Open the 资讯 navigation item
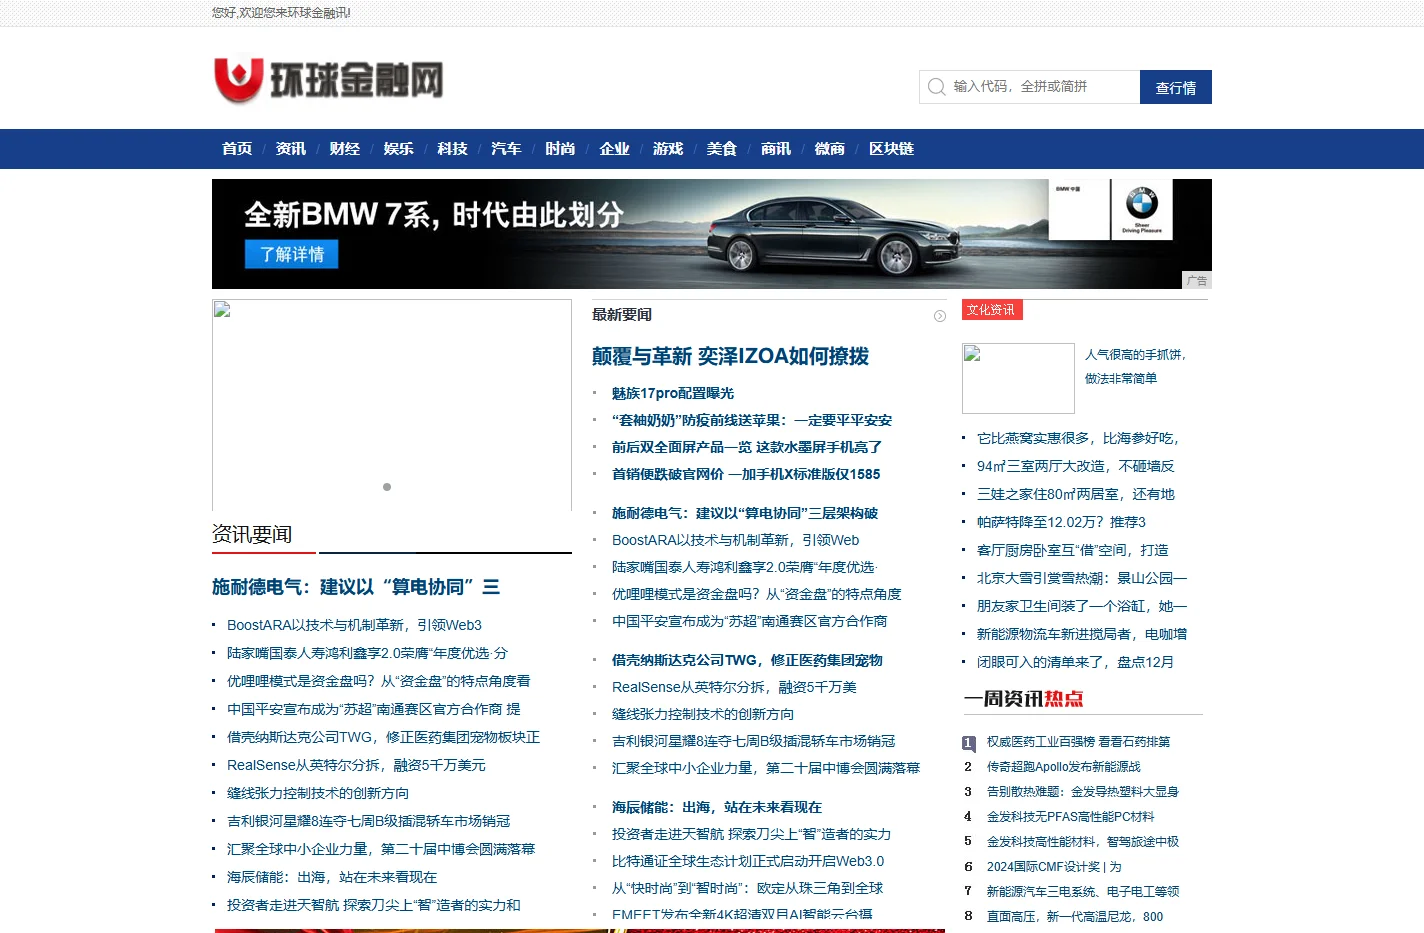1424x933 pixels. (x=291, y=149)
